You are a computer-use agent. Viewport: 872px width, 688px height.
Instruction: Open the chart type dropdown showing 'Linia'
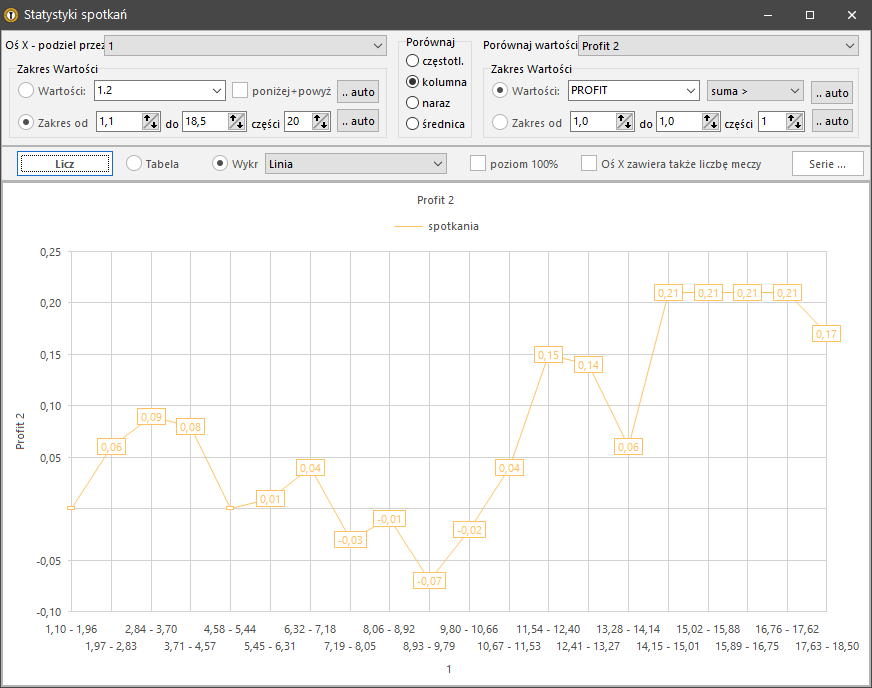click(x=355, y=163)
